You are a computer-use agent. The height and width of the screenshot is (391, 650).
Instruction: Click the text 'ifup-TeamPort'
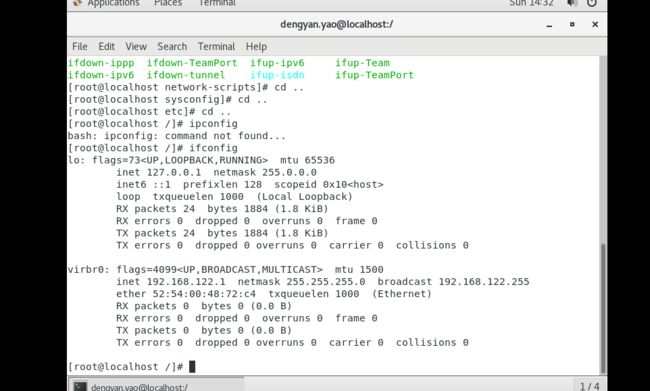click(x=374, y=75)
